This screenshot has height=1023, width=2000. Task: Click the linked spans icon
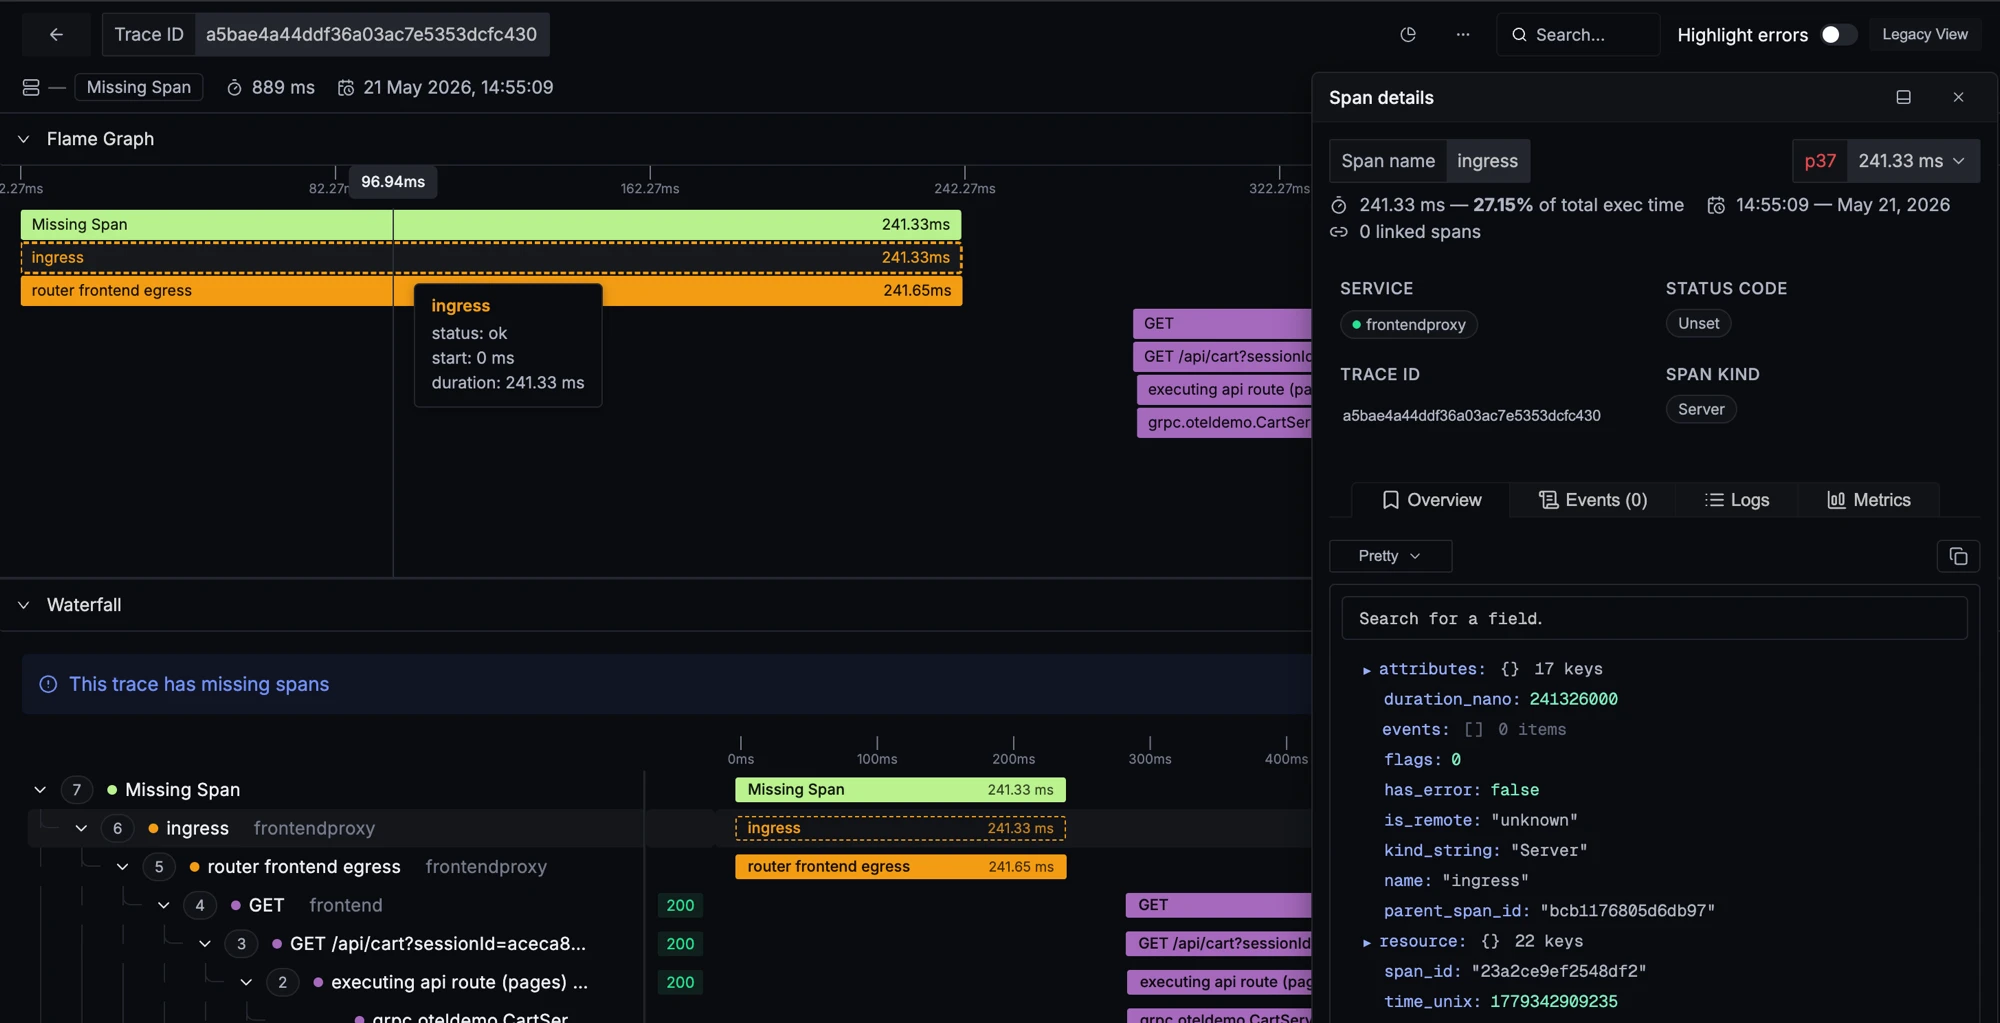point(1339,232)
